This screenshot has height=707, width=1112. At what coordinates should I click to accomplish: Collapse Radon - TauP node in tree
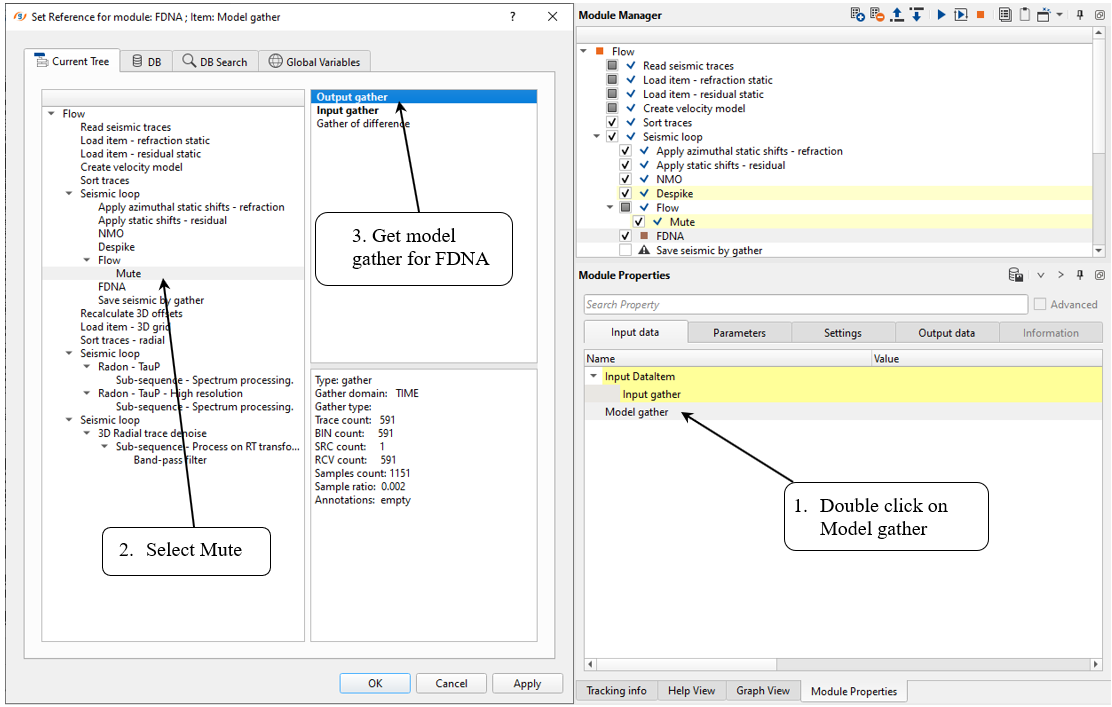[87, 367]
